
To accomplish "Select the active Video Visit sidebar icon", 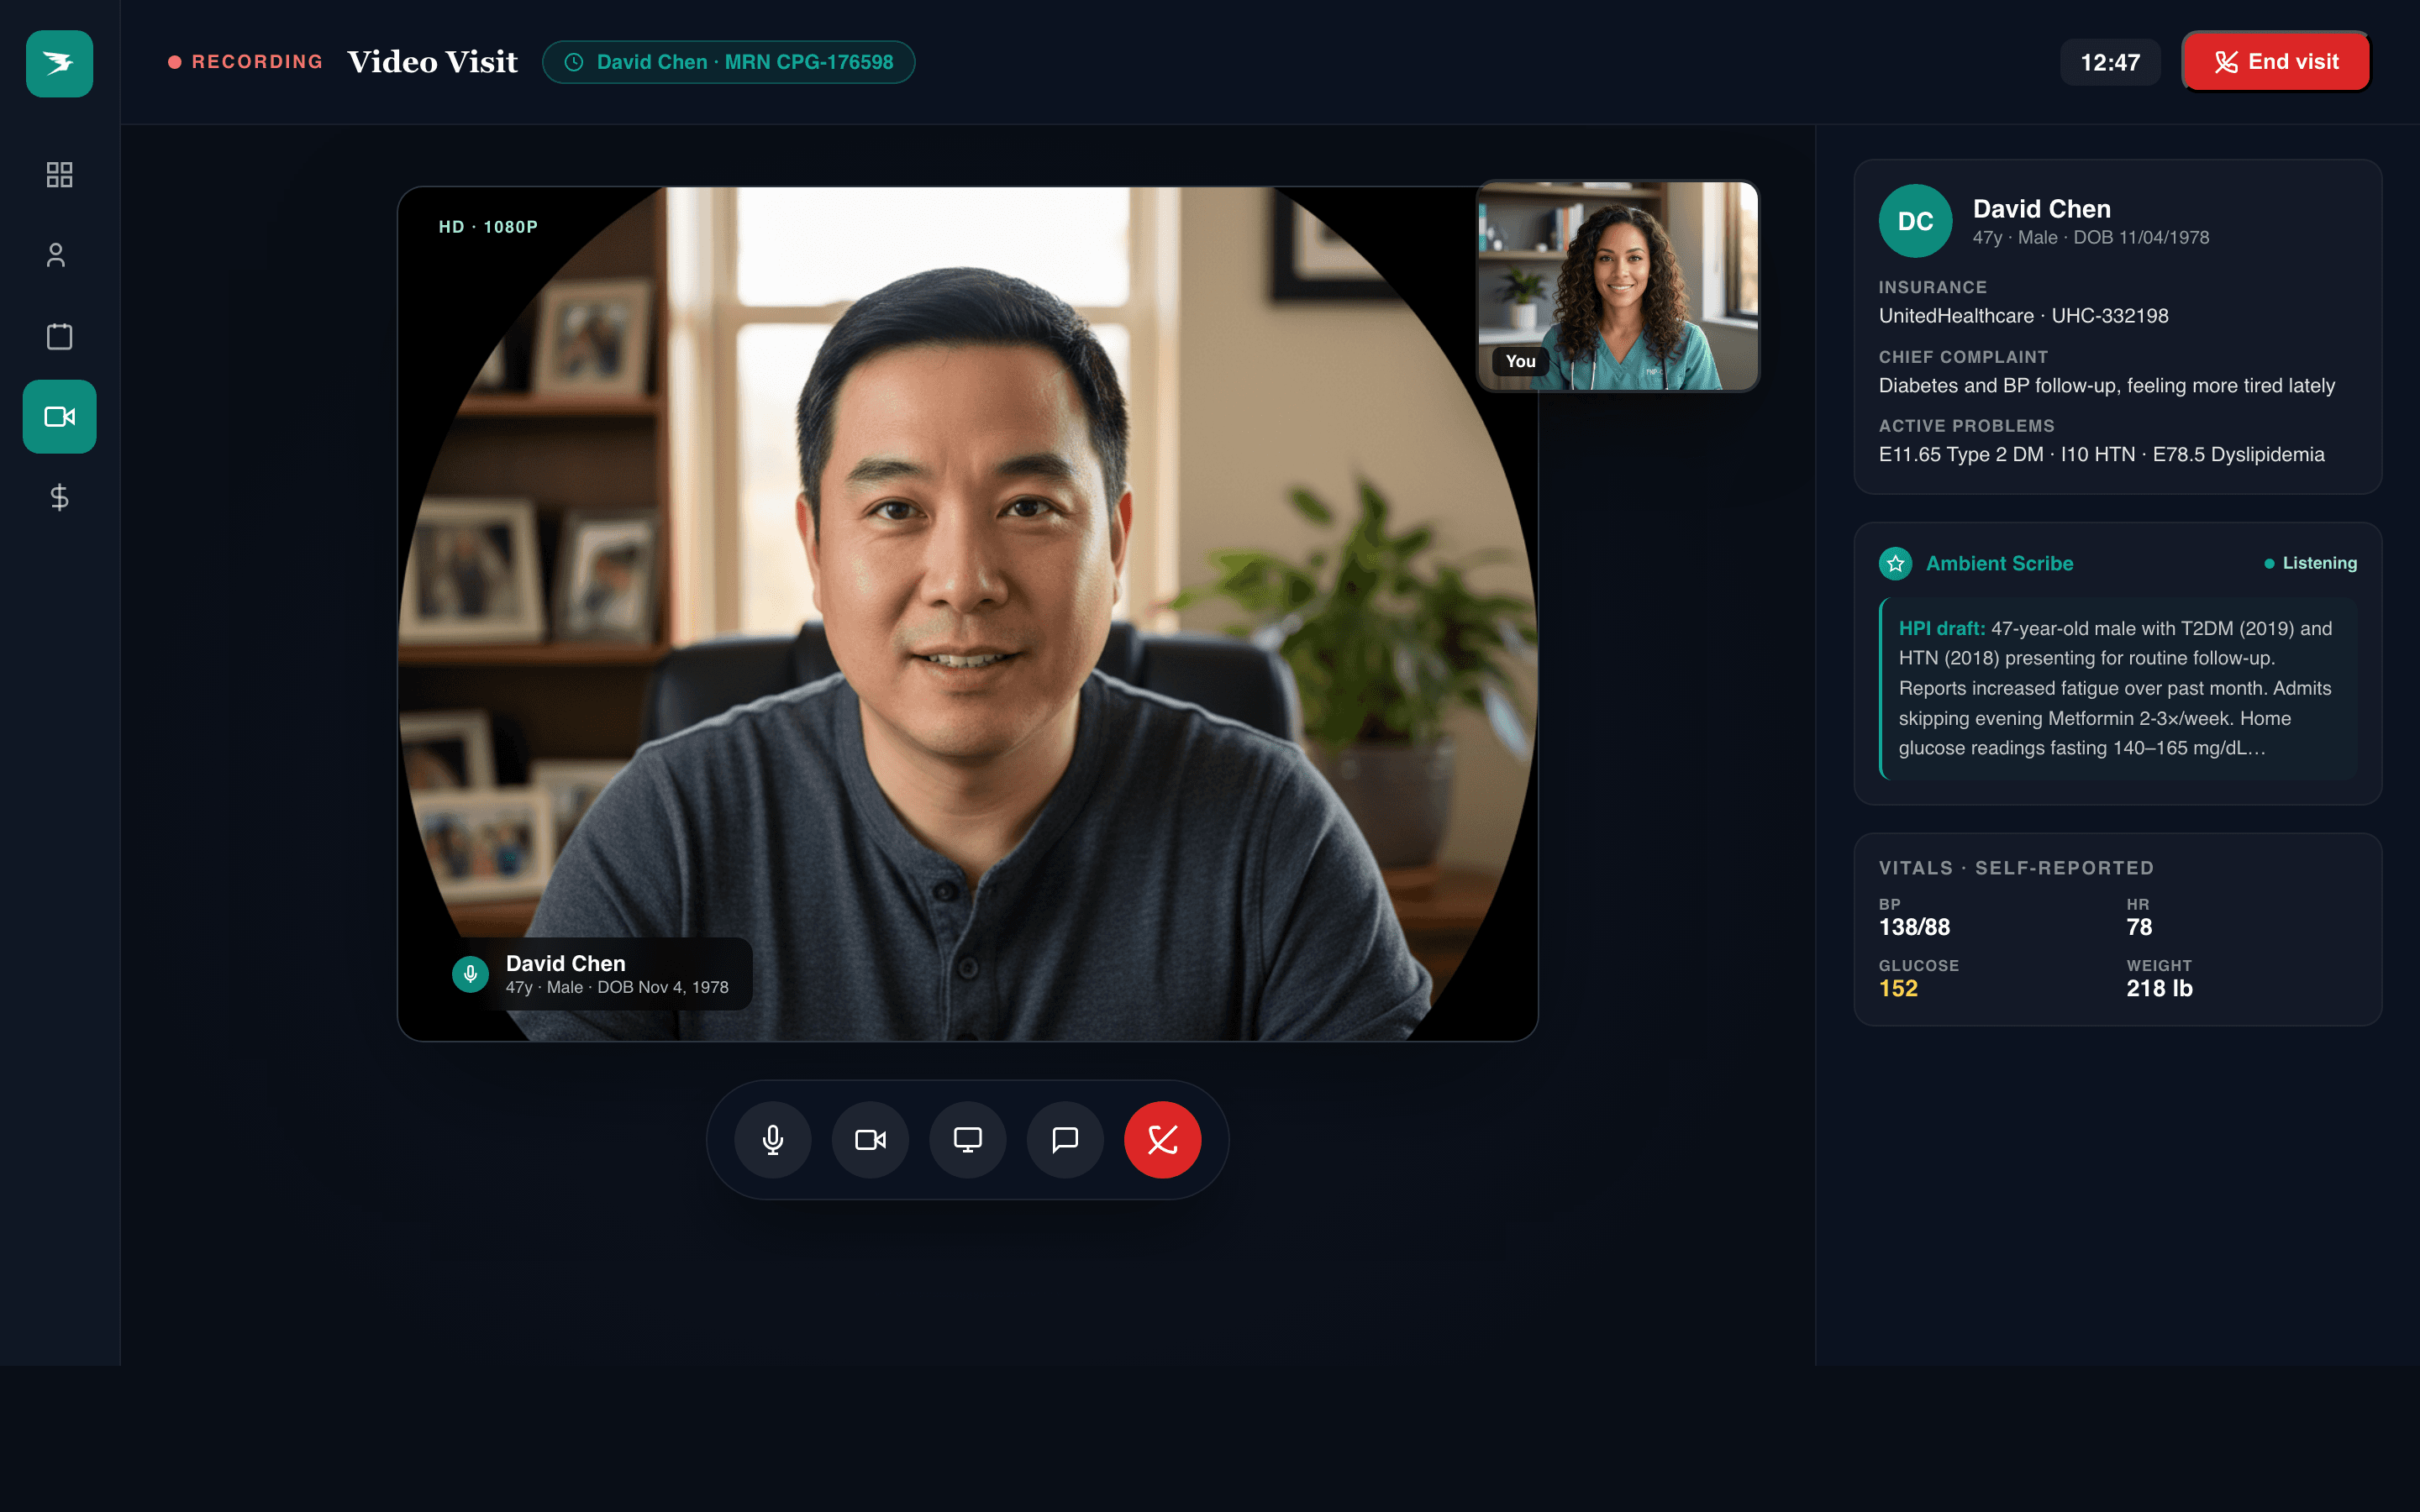I will pos(59,416).
